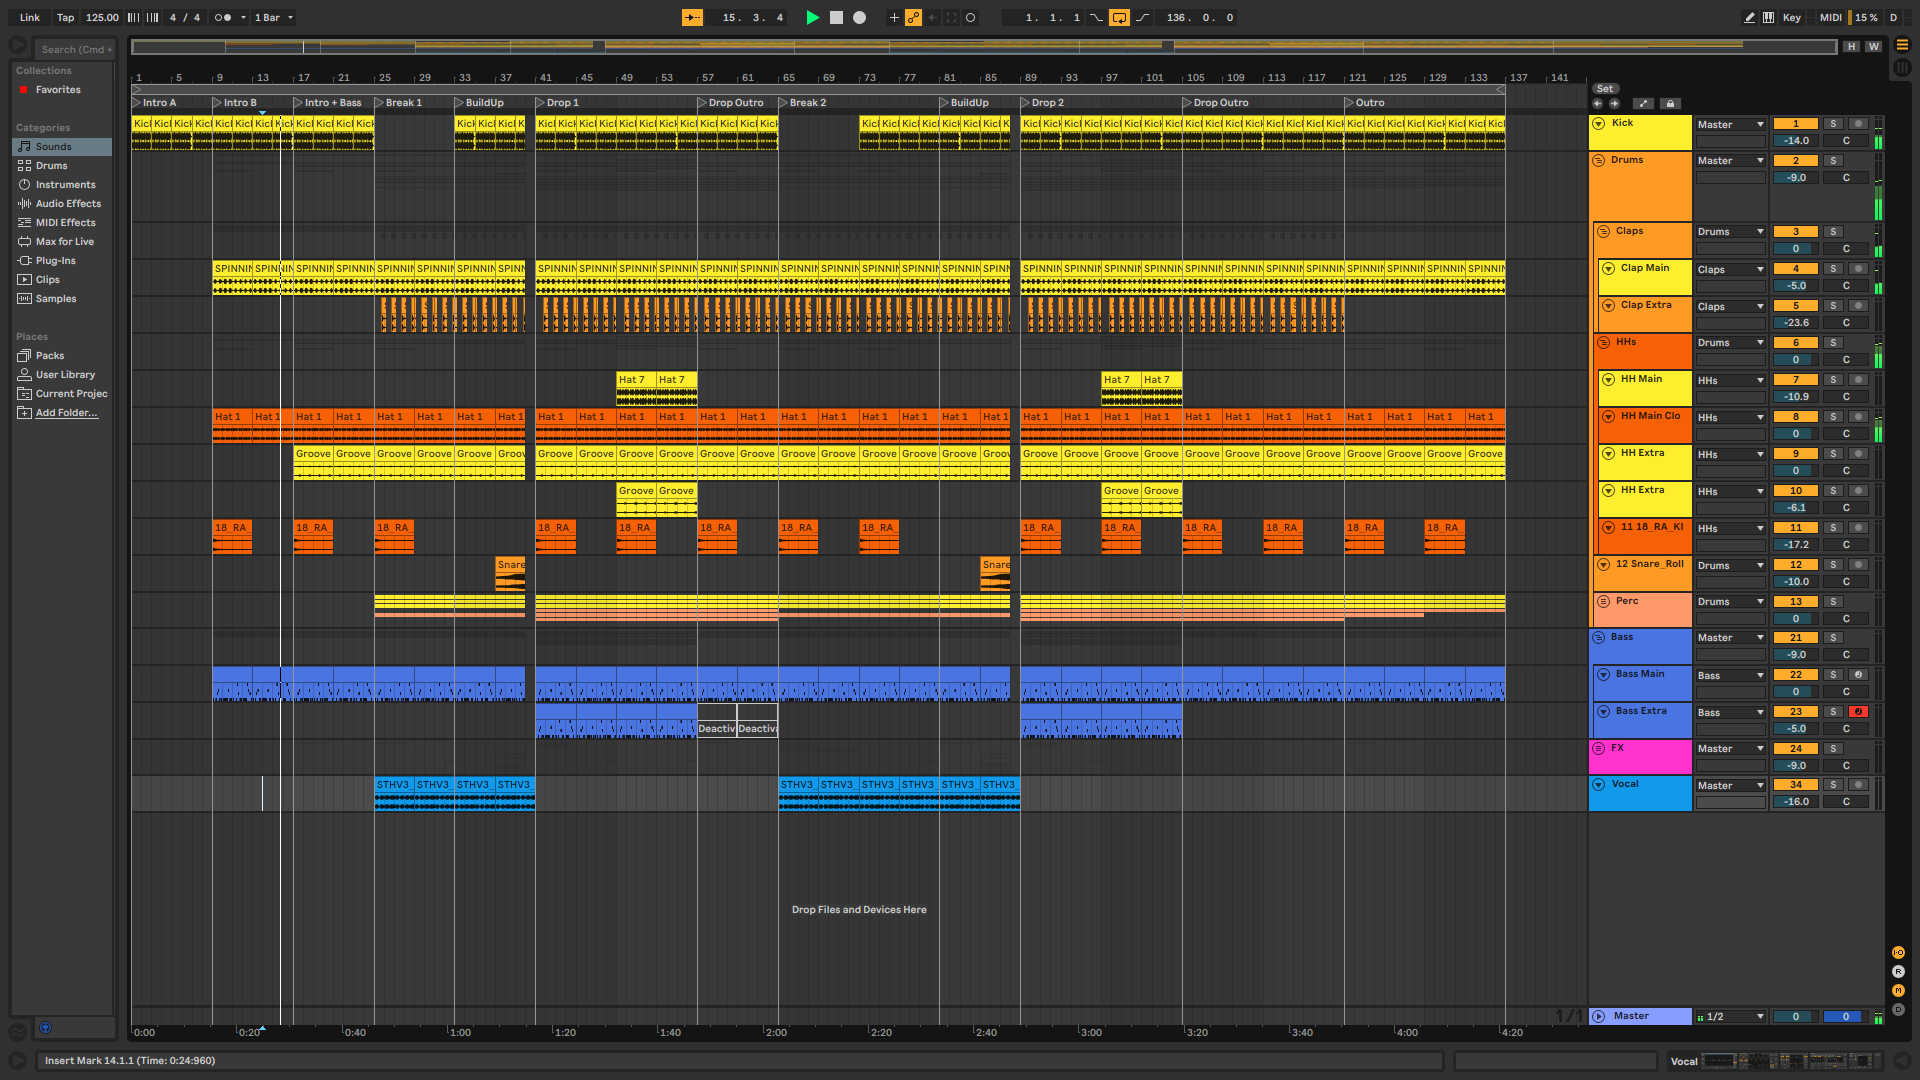Click the Session Record circle button
Viewport: 1920px width, 1080px height.
[970, 17]
